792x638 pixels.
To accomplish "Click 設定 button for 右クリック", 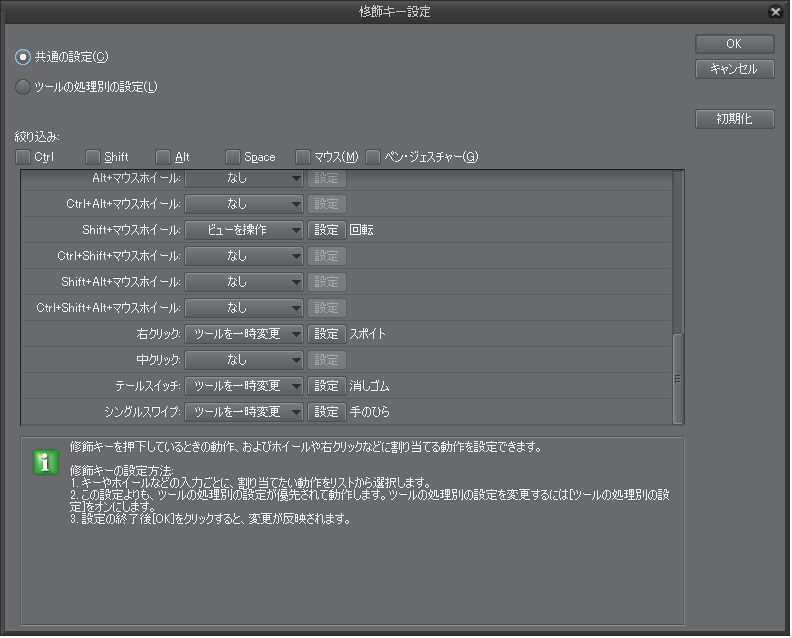I will [326, 334].
